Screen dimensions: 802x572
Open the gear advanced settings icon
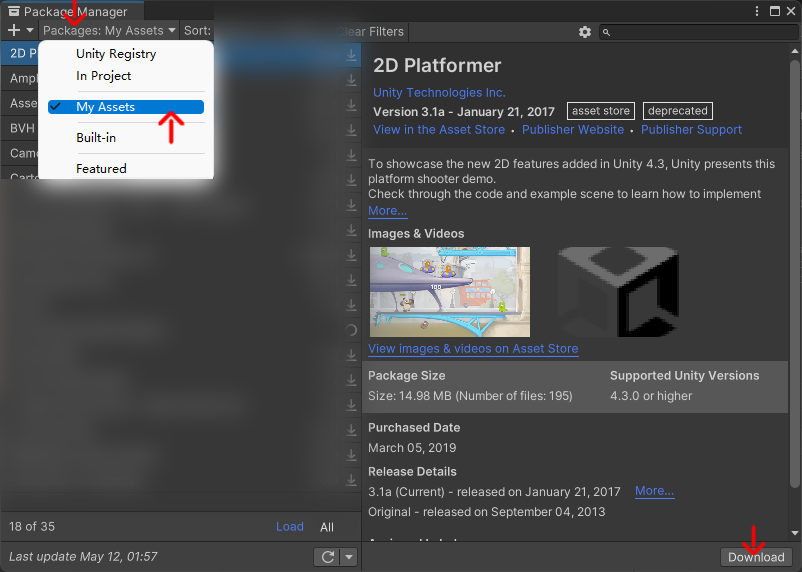pyautogui.click(x=585, y=32)
